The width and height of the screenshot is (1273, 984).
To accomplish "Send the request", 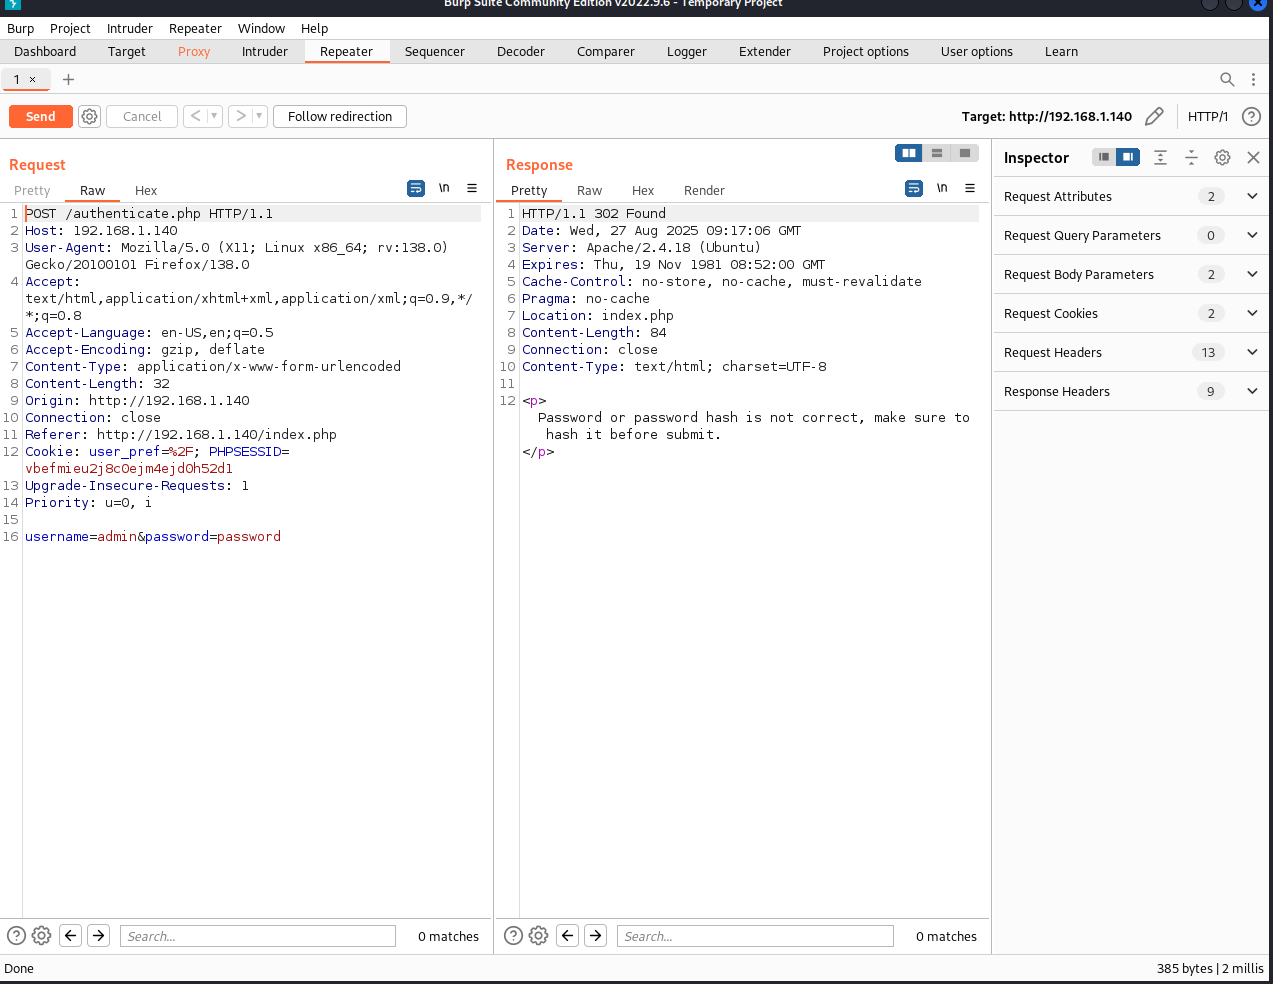I will (41, 117).
